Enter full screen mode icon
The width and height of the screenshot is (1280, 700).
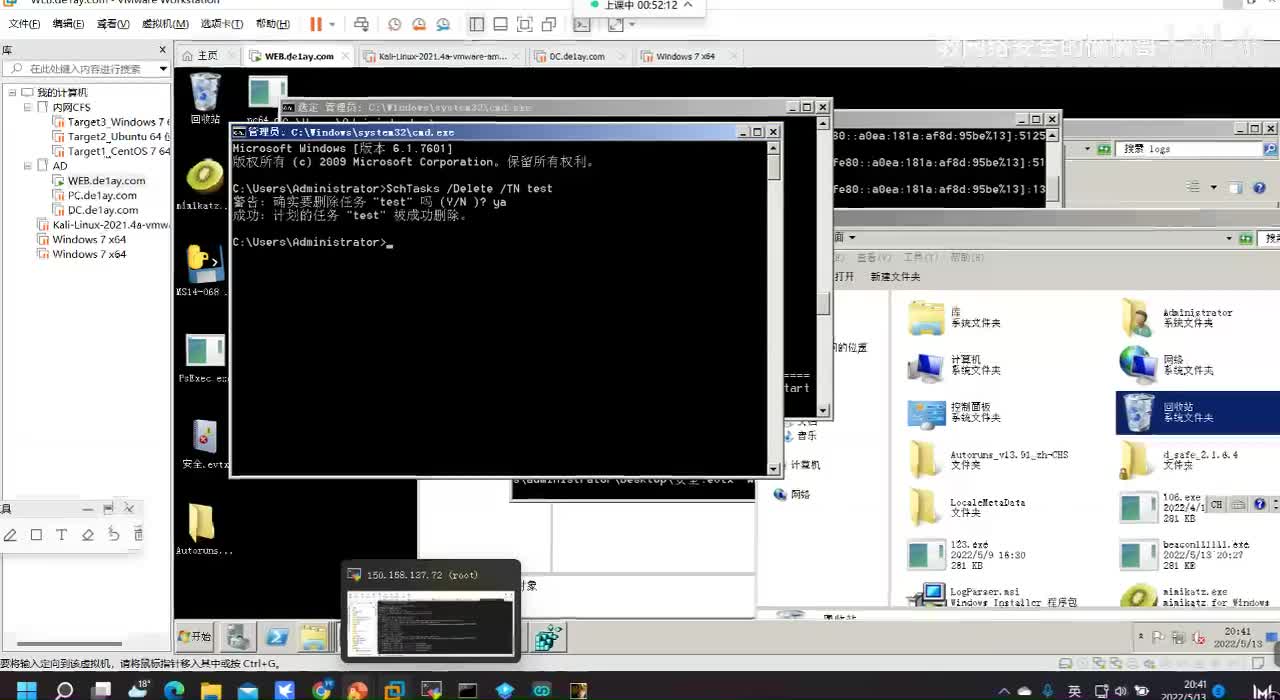(x=524, y=24)
